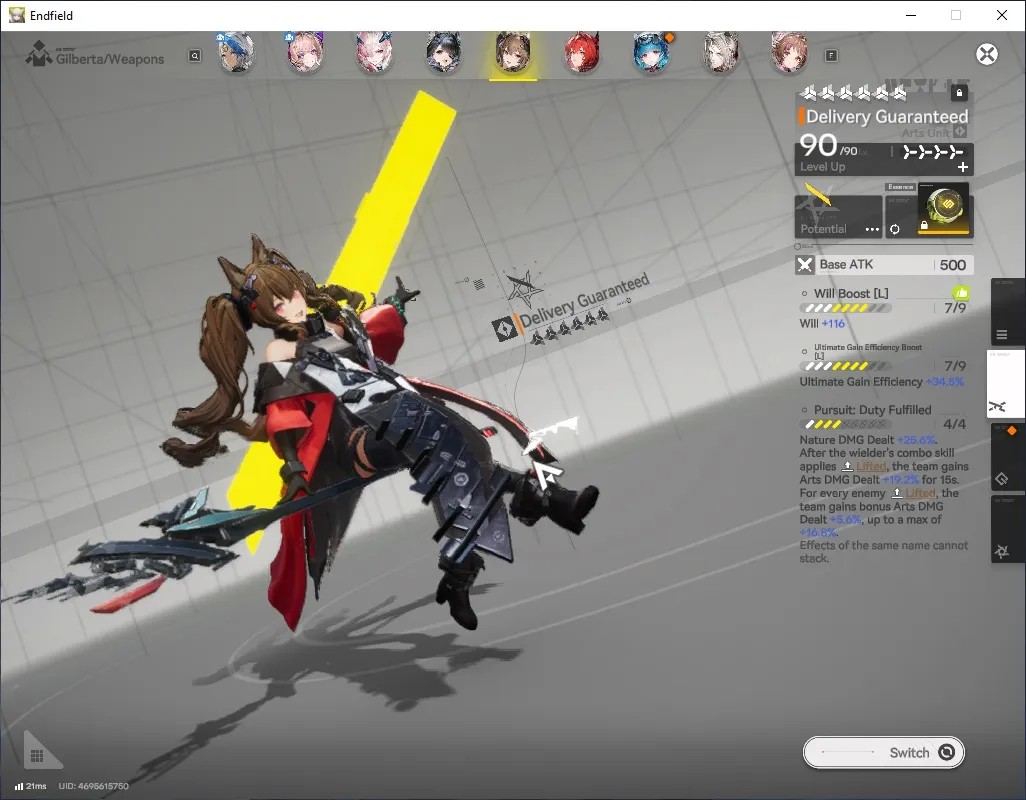Image resolution: width=1026 pixels, height=800 pixels.
Task: Open the locked Essence gem slot
Action: click(x=944, y=209)
